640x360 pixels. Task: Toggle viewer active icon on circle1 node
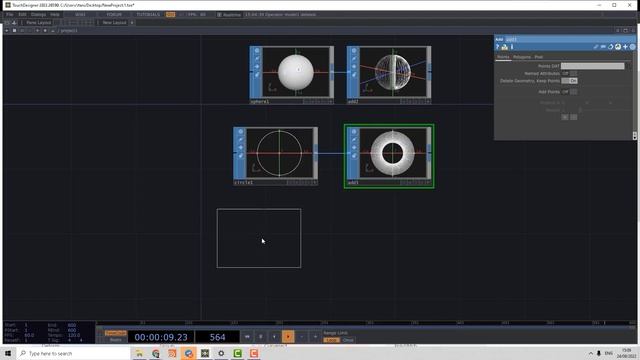tap(240, 132)
